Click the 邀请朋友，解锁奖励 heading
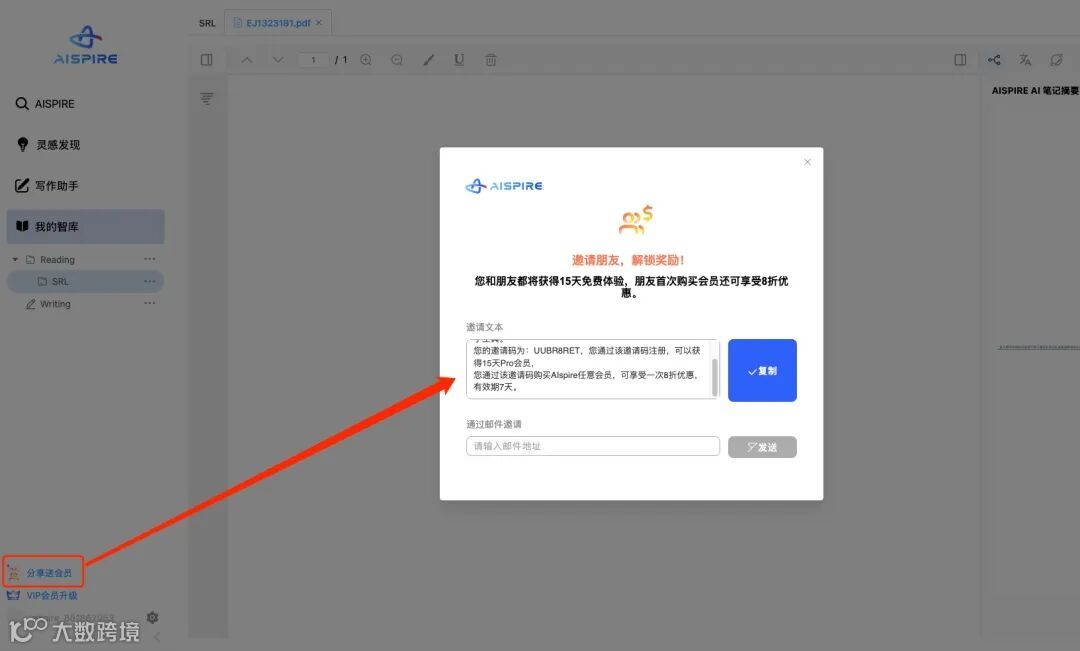 628,260
